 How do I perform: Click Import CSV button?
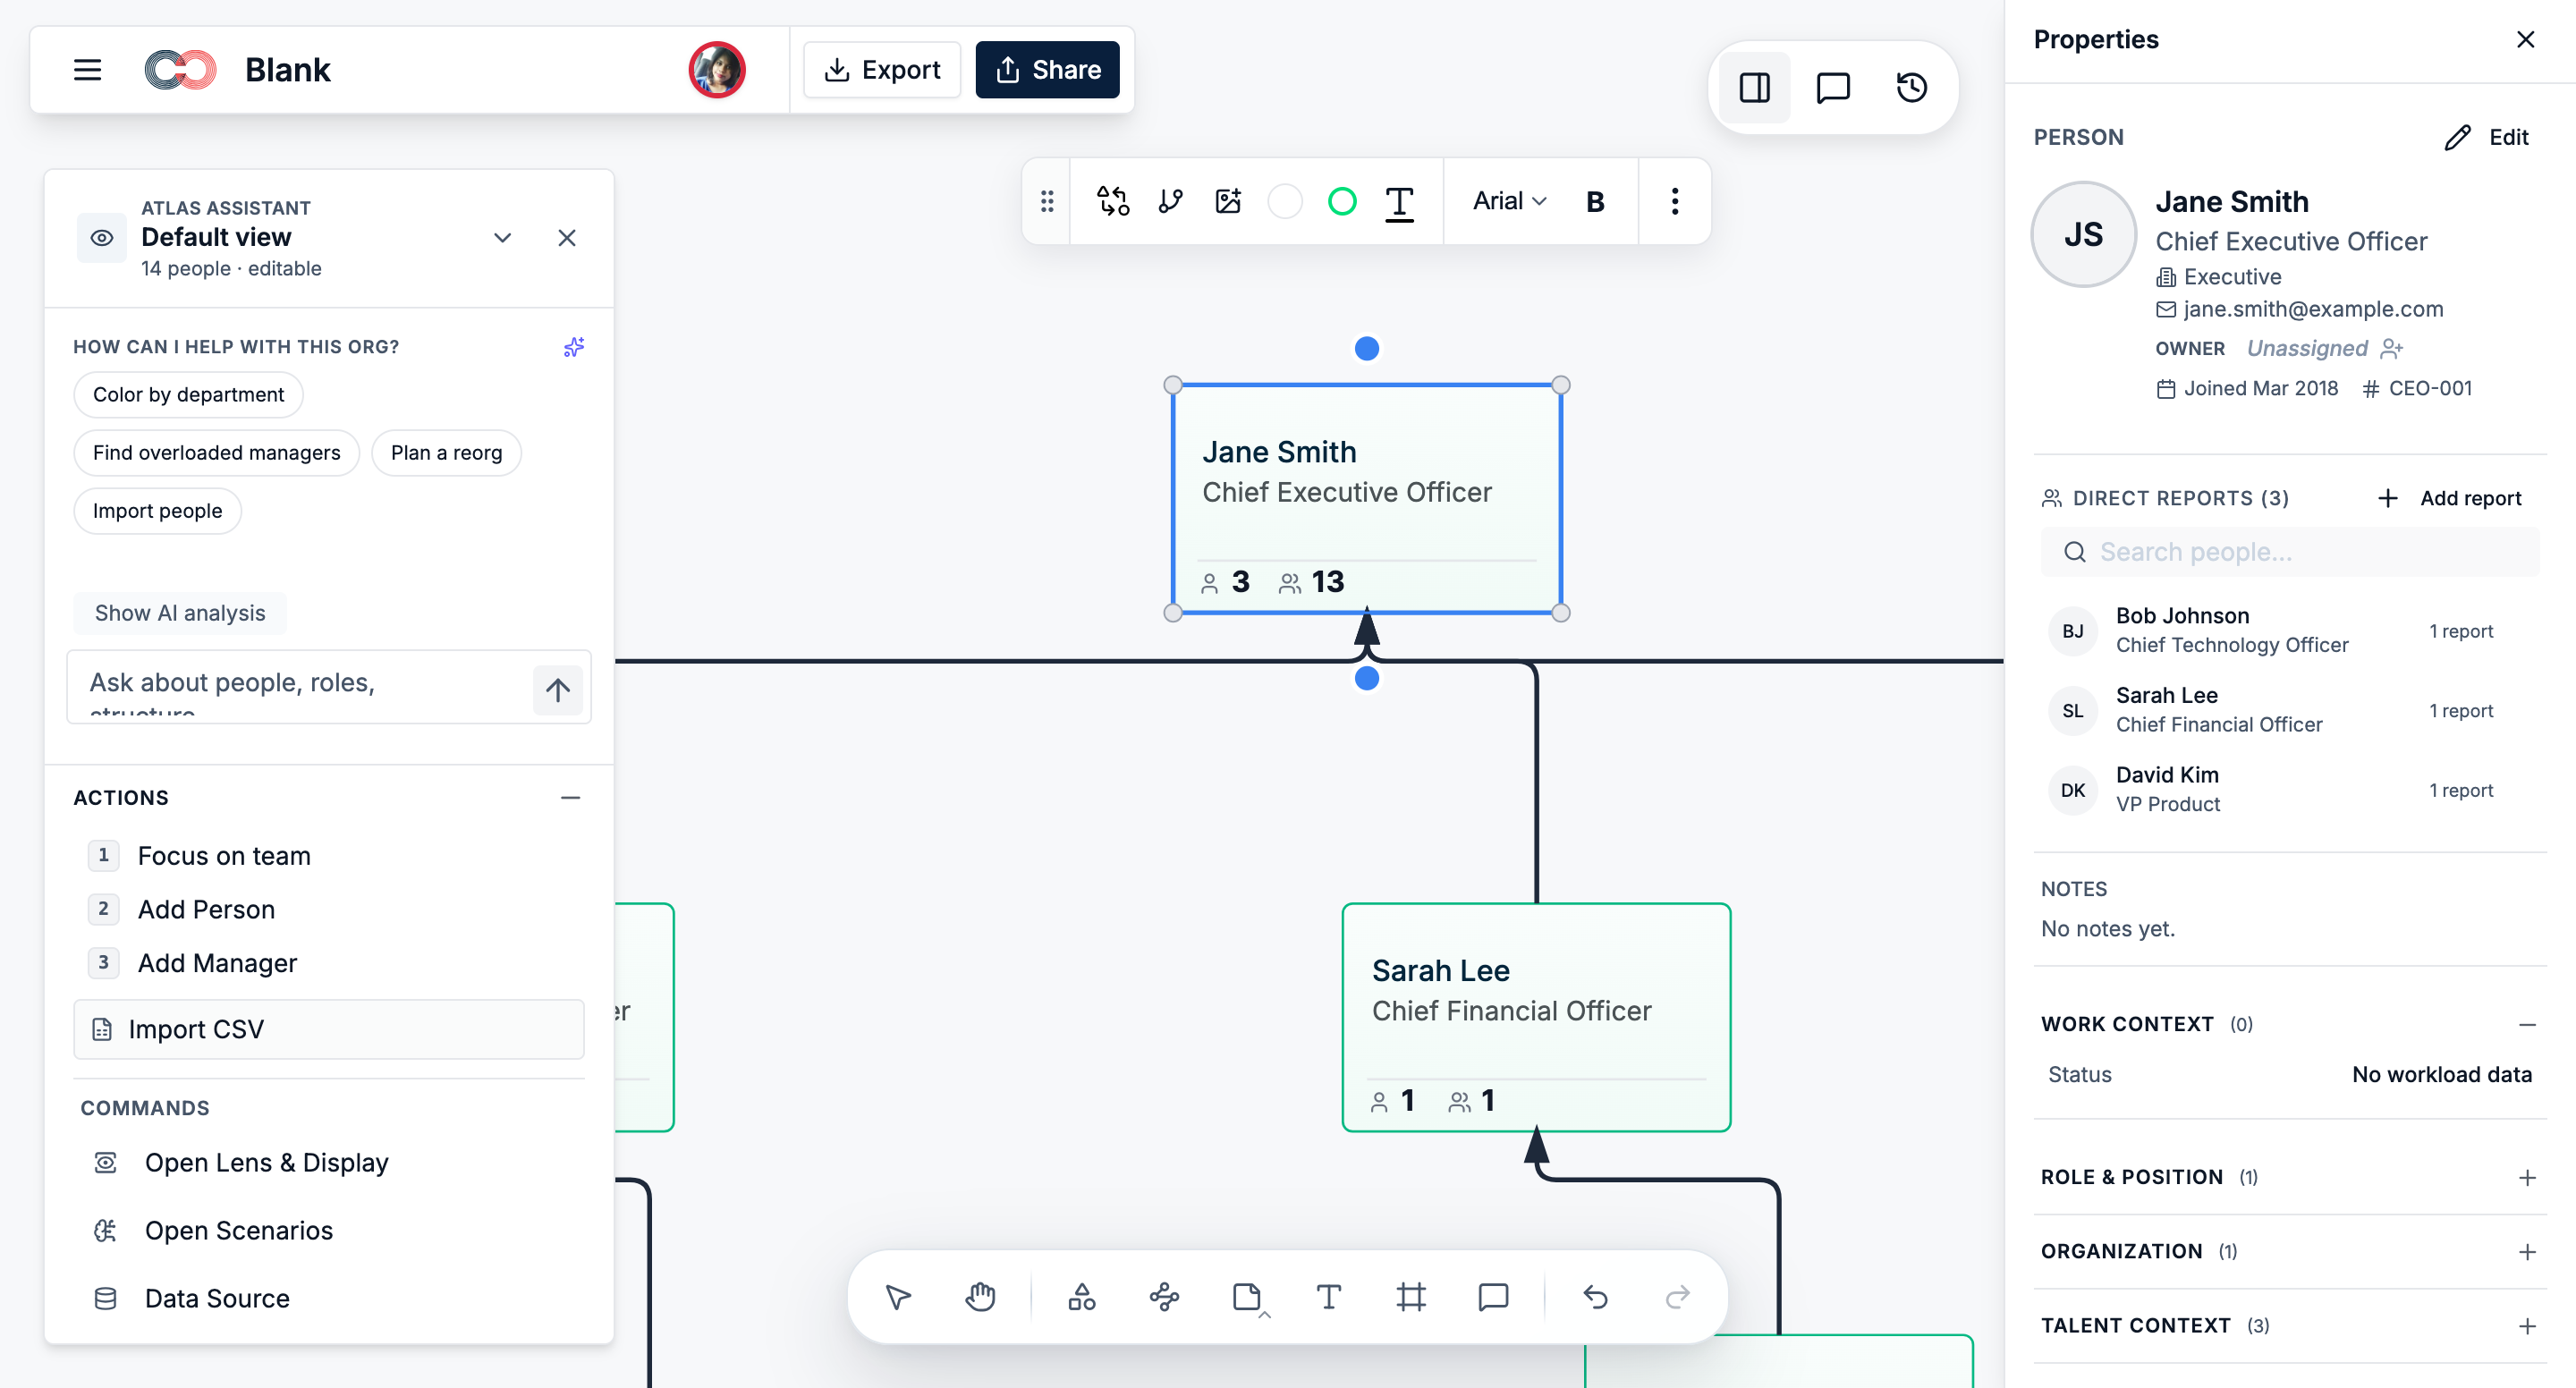[x=329, y=1030]
